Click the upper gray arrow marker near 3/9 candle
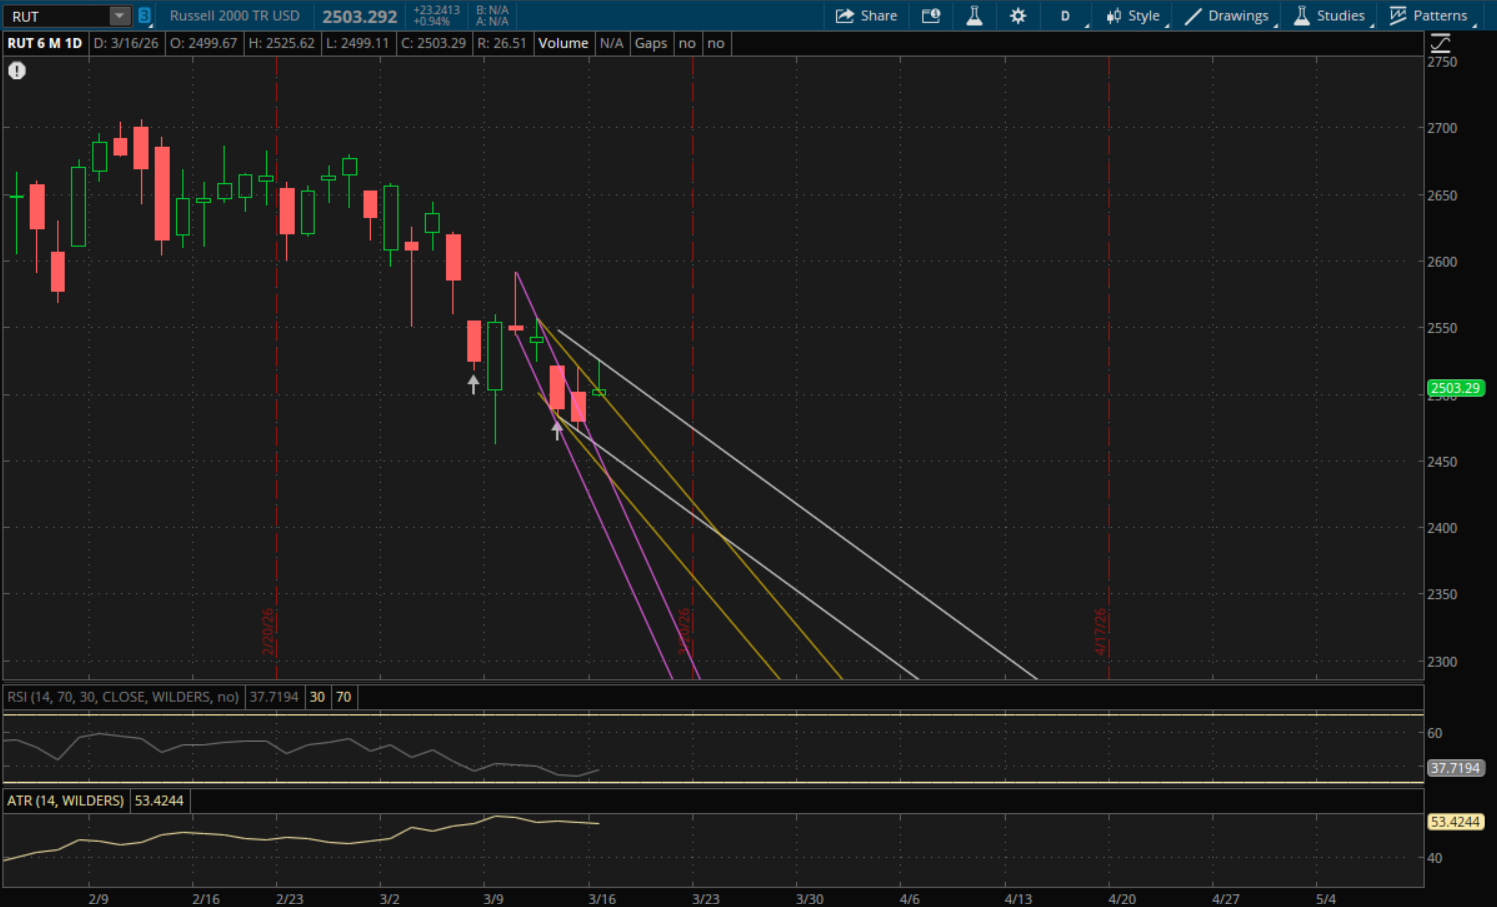The height and width of the screenshot is (907, 1497). click(x=473, y=384)
